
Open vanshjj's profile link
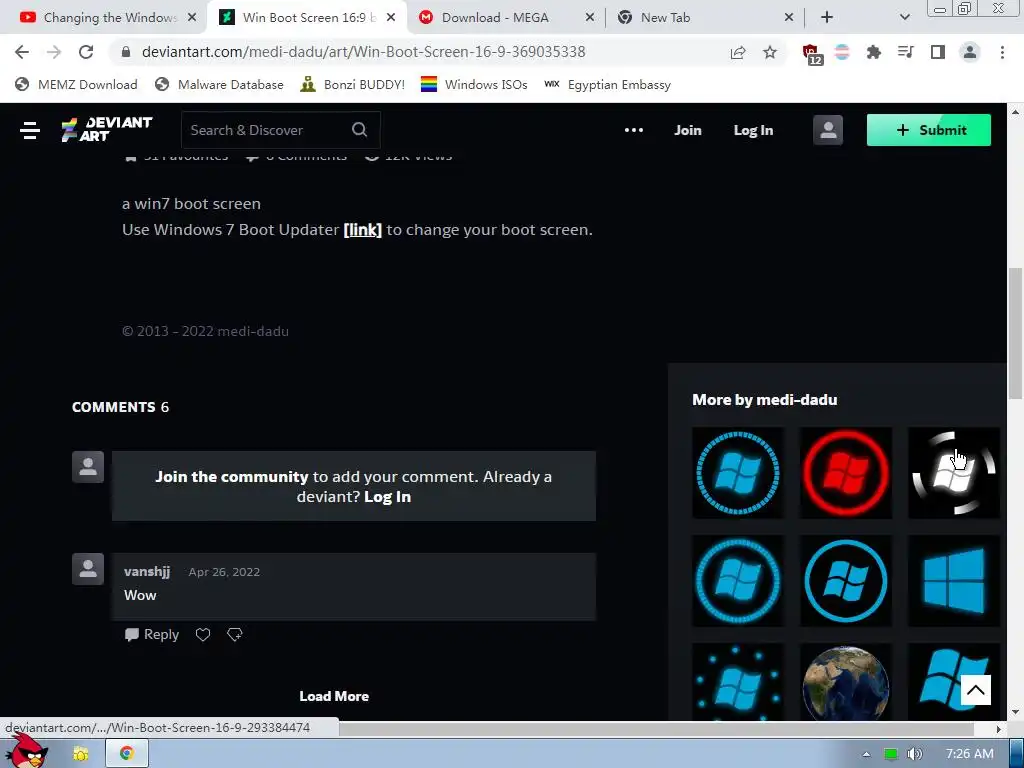click(147, 571)
